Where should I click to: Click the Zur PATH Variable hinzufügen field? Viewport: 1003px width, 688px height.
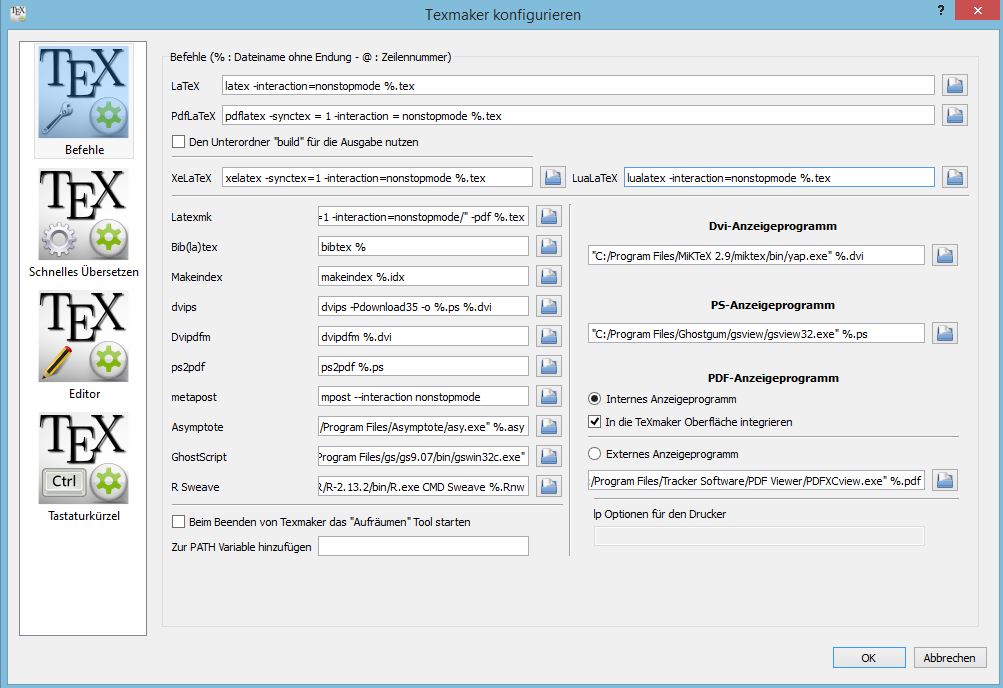(x=423, y=546)
